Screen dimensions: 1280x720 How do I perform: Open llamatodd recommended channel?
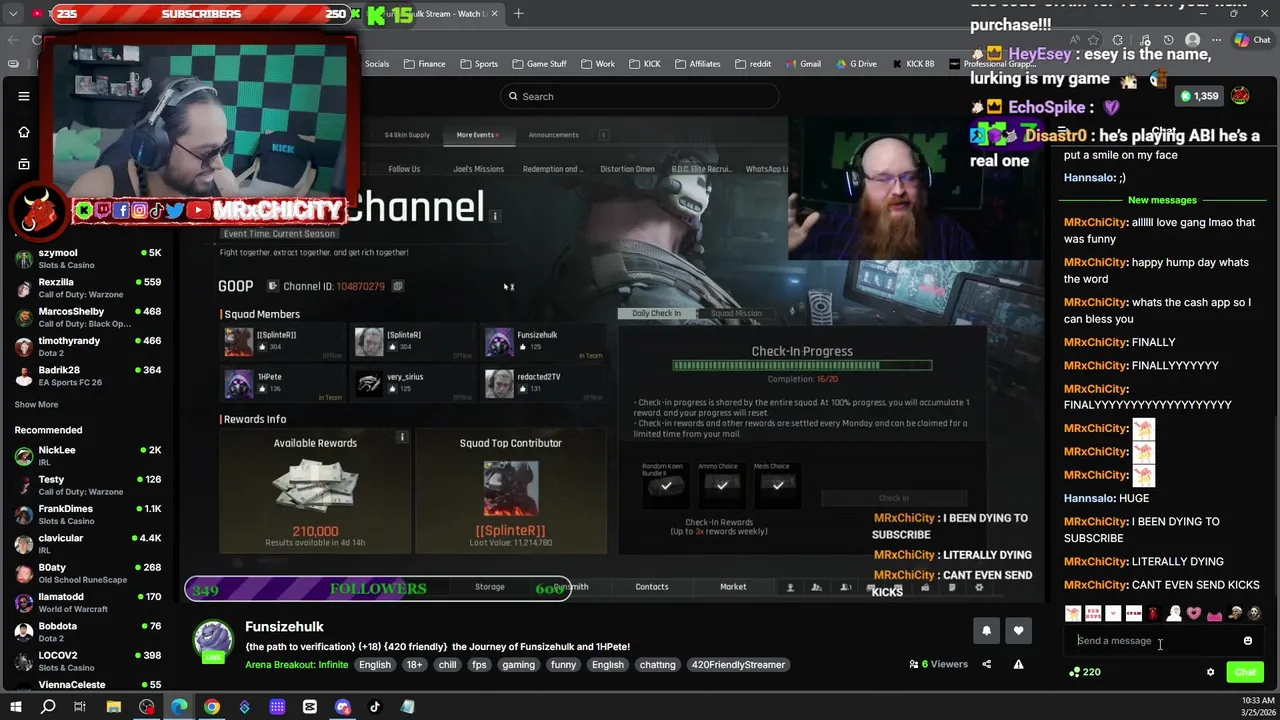pyautogui.click(x=88, y=602)
